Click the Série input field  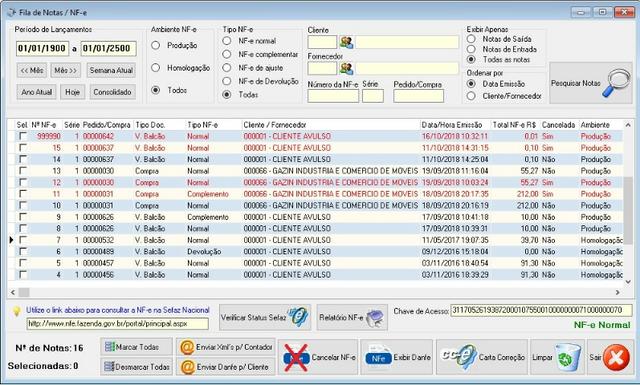[x=373, y=96]
